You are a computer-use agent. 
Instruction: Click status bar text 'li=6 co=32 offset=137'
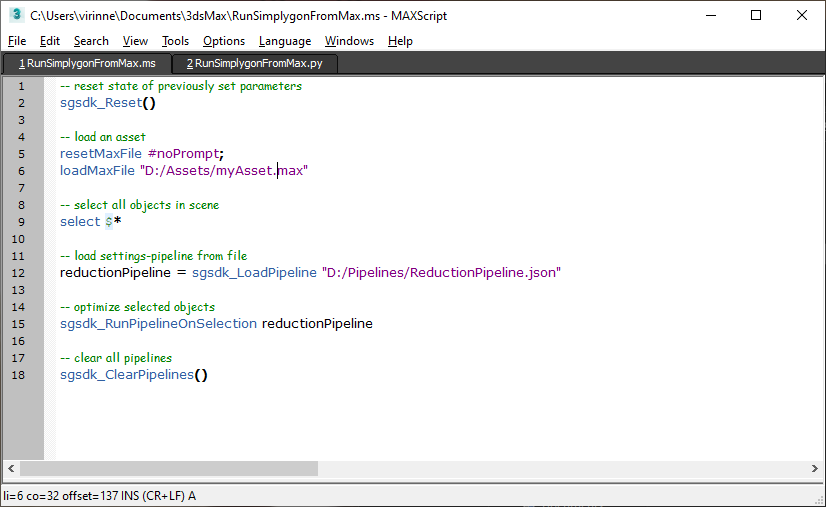click(61, 496)
